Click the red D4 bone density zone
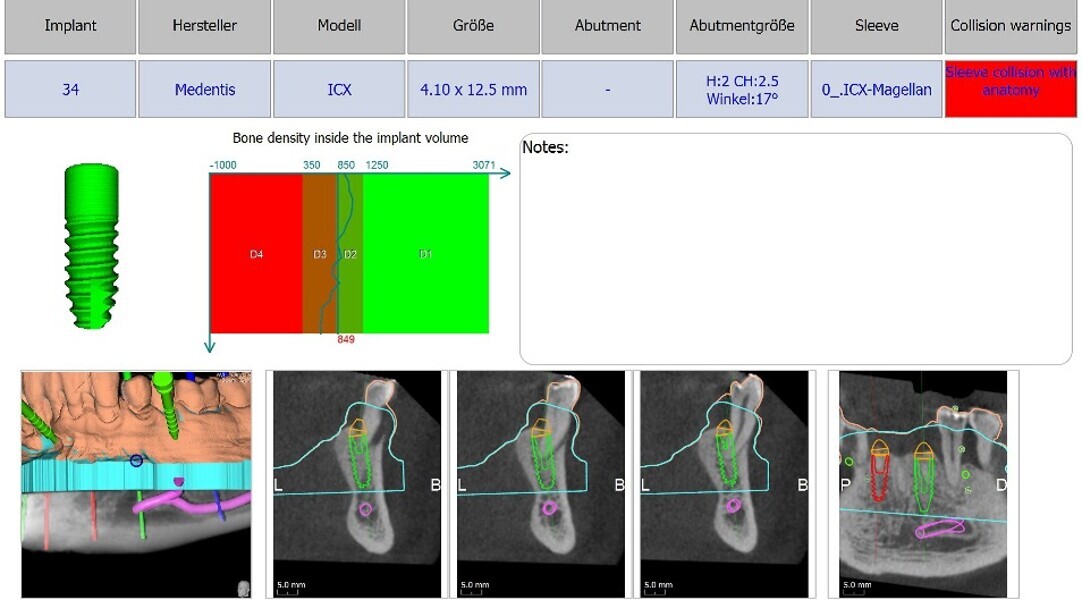Screen dimensions: 1082x600 click(x=256, y=254)
